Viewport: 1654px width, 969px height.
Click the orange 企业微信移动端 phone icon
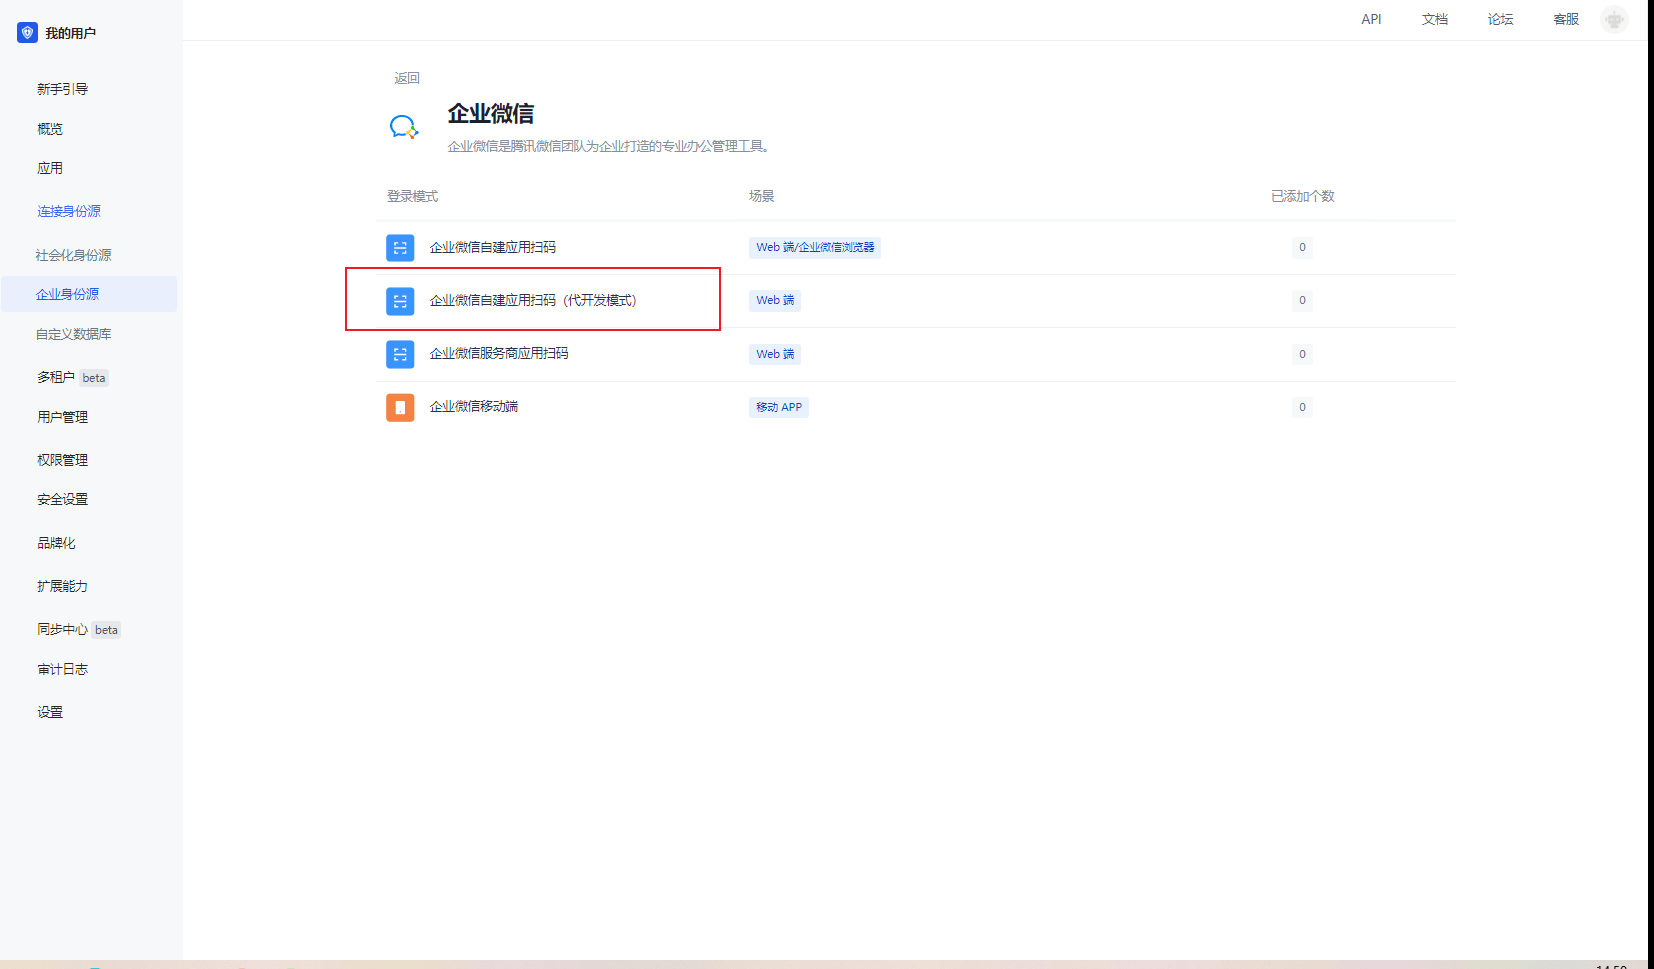[x=400, y=407]
